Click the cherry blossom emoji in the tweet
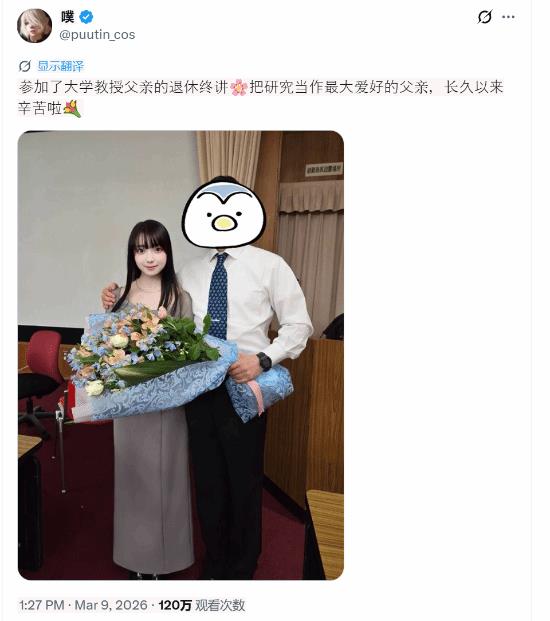The height and width of the screenshot is (621, 550). coord(239,88)
